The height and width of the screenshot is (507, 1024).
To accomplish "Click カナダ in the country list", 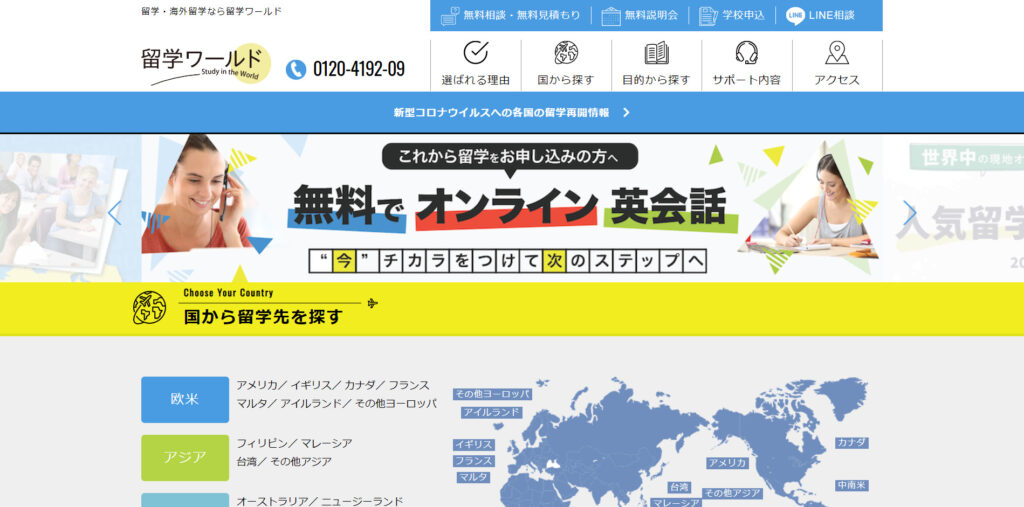I will click(360, 385).
